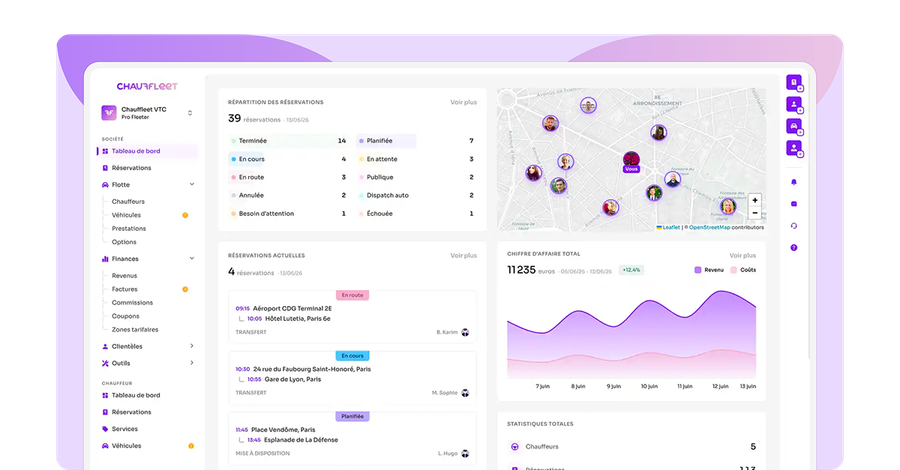Click the driver icon next to M. Sophie
Image resolution: width=900 pixels, height=470 pixels.
tap(465, 393)
